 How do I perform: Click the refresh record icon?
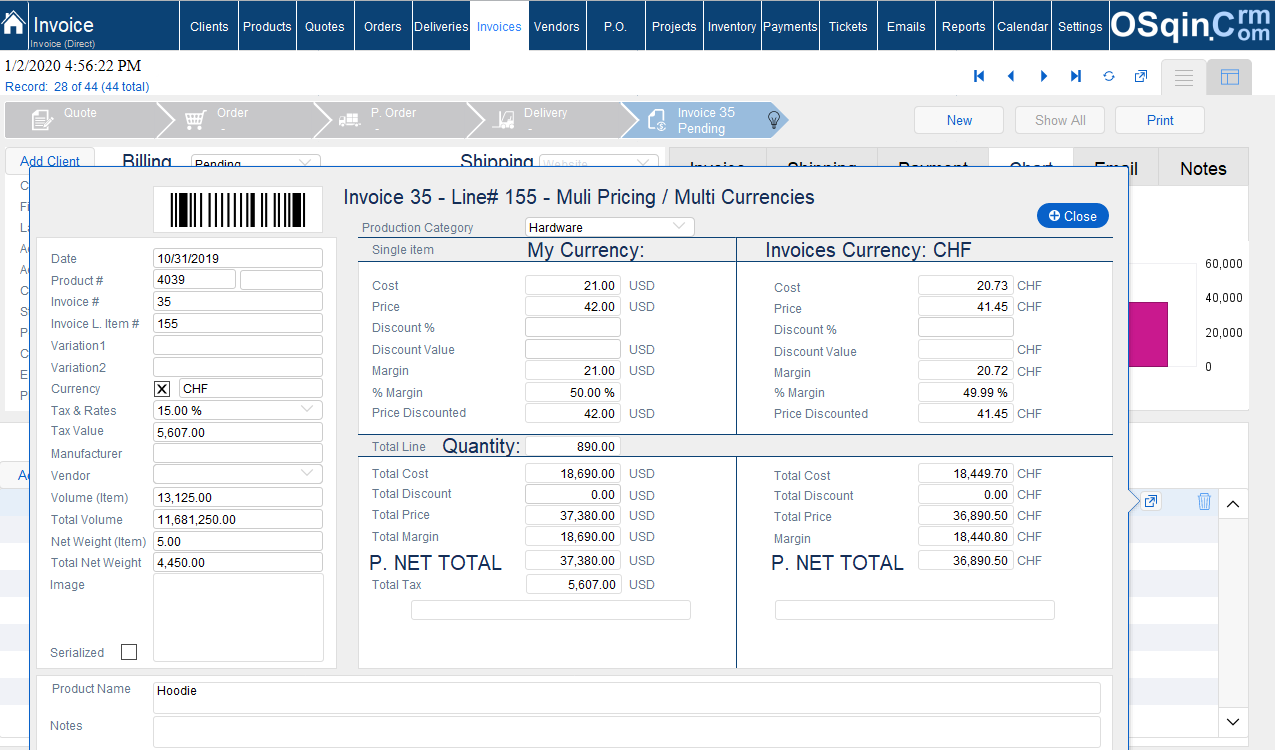coord(1109,76)
